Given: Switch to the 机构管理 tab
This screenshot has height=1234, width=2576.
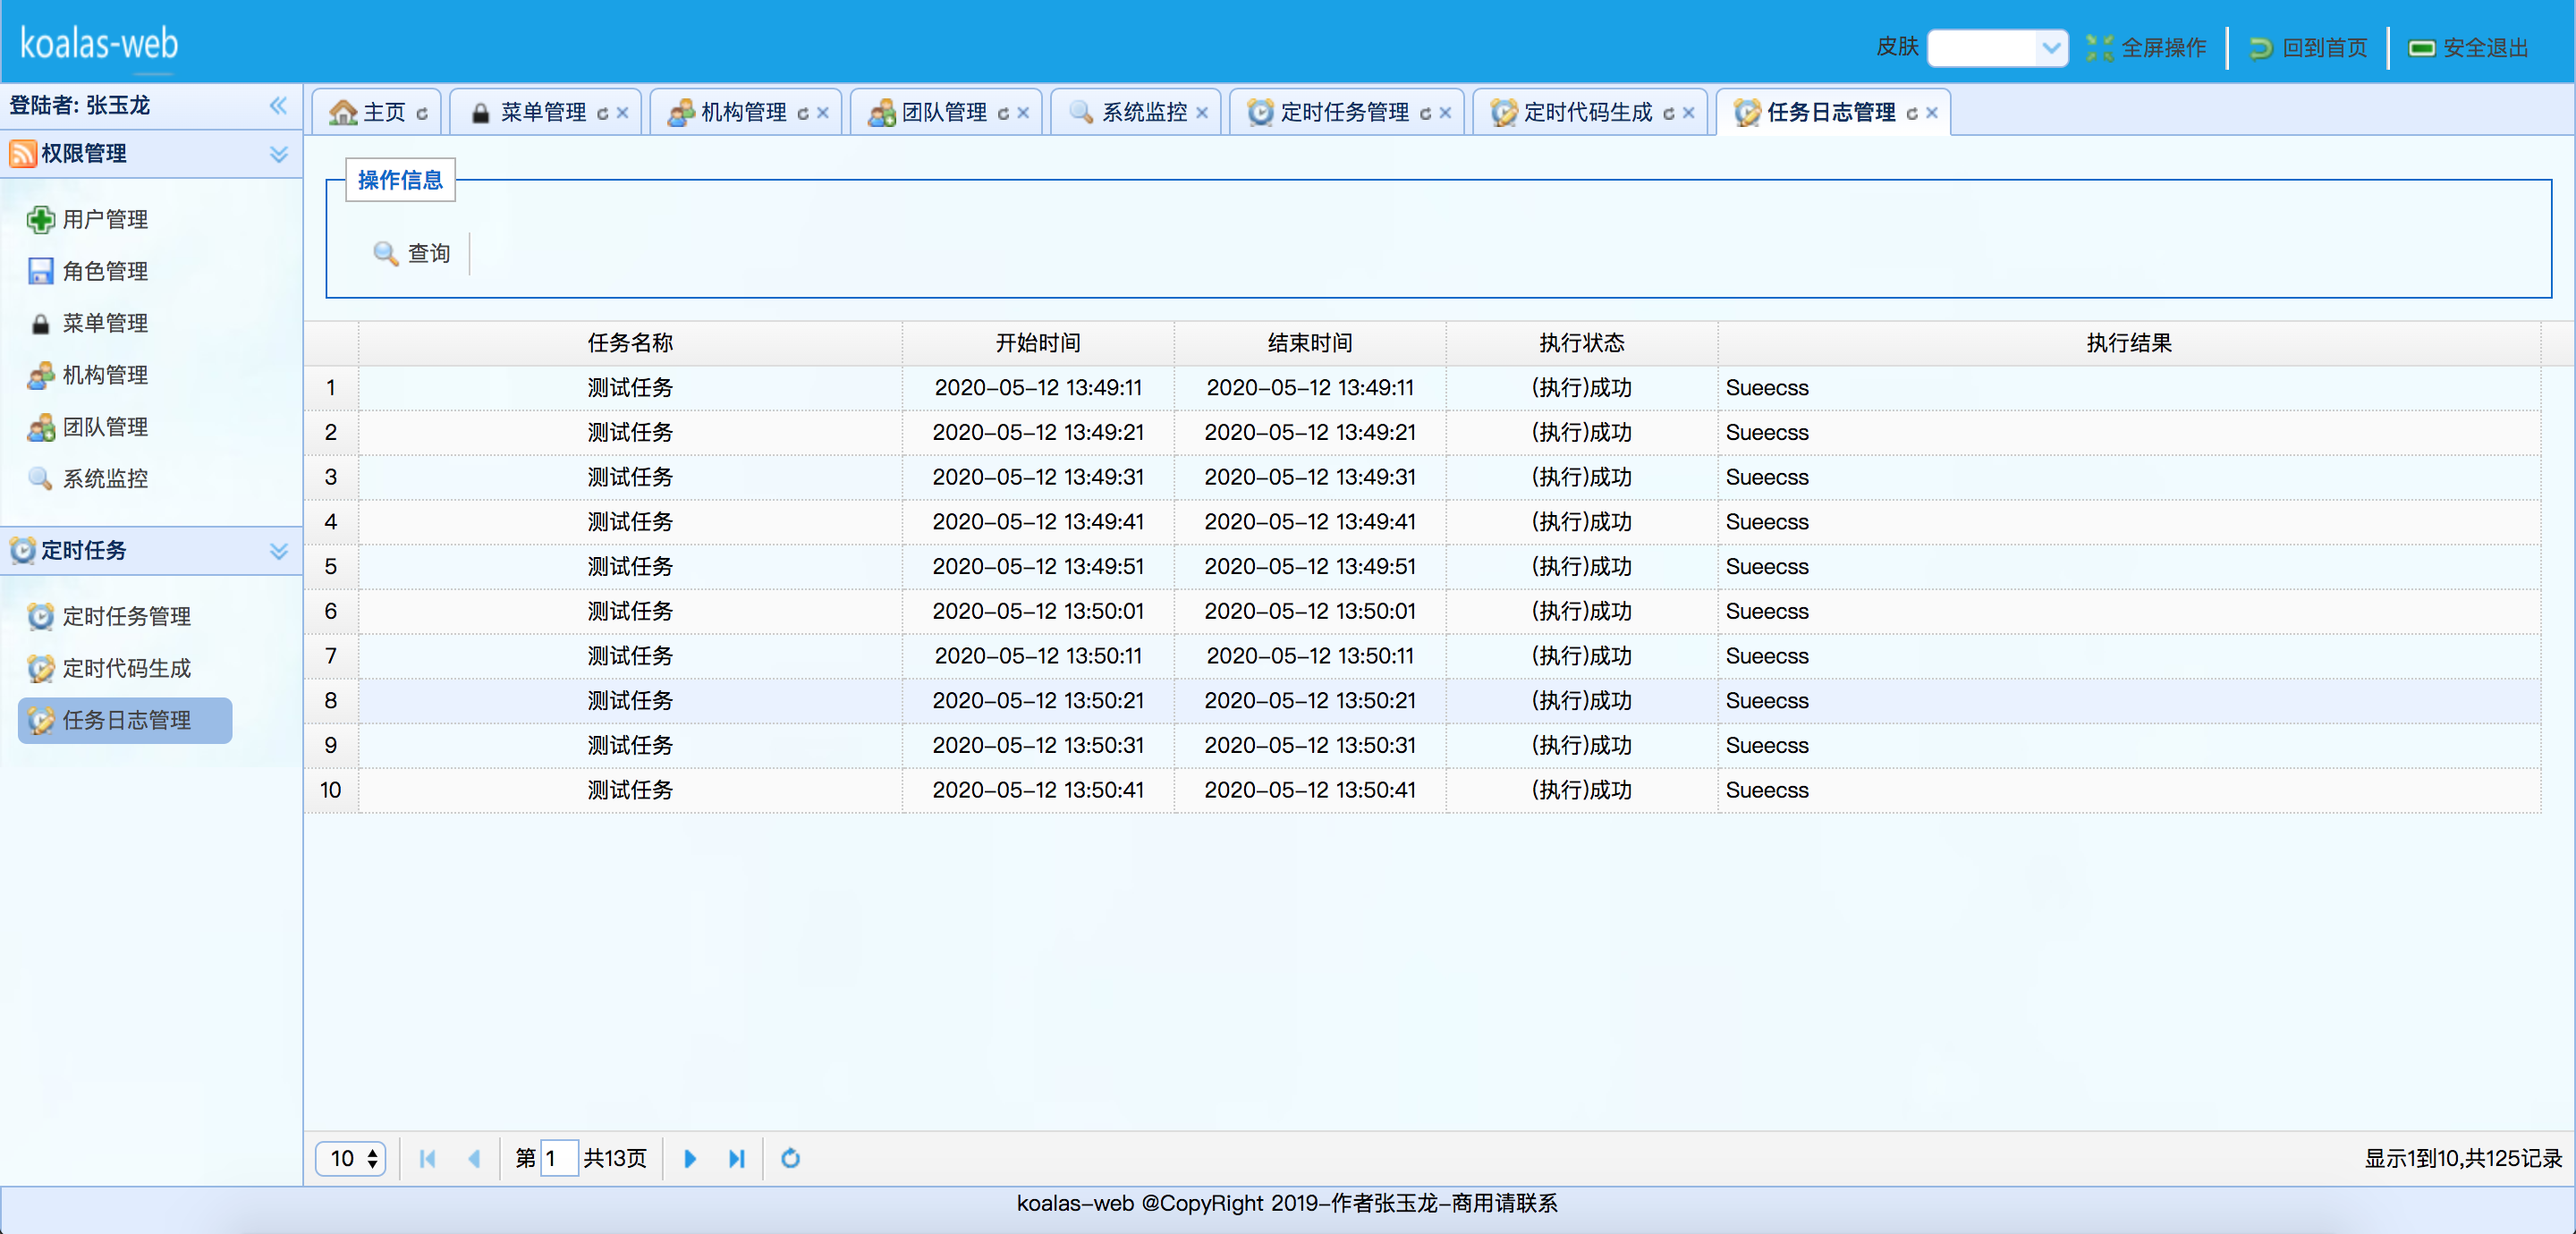Looking at the screenshot, I should point(743,112).
